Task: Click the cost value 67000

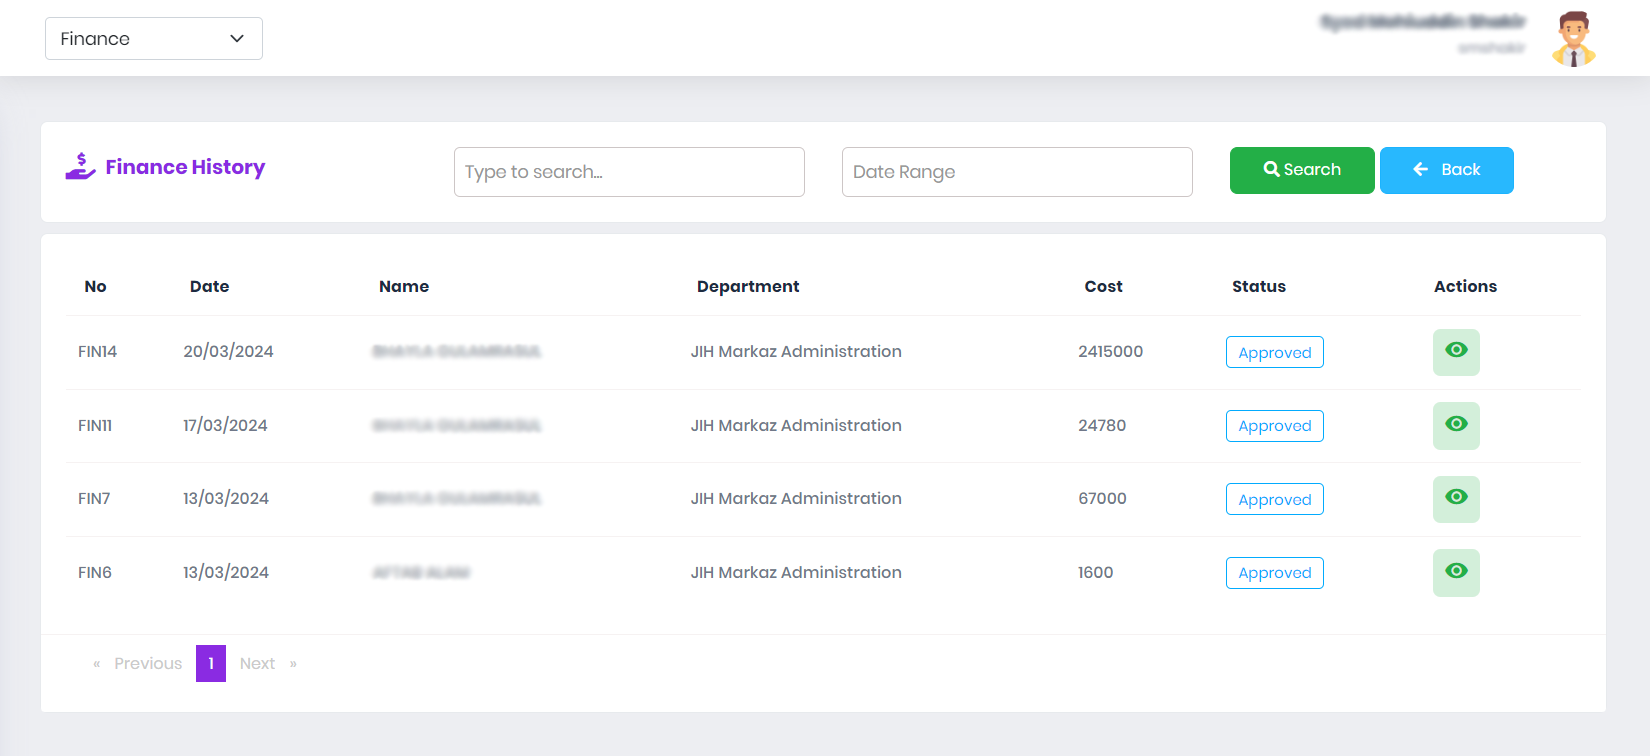Action: 1102,499
